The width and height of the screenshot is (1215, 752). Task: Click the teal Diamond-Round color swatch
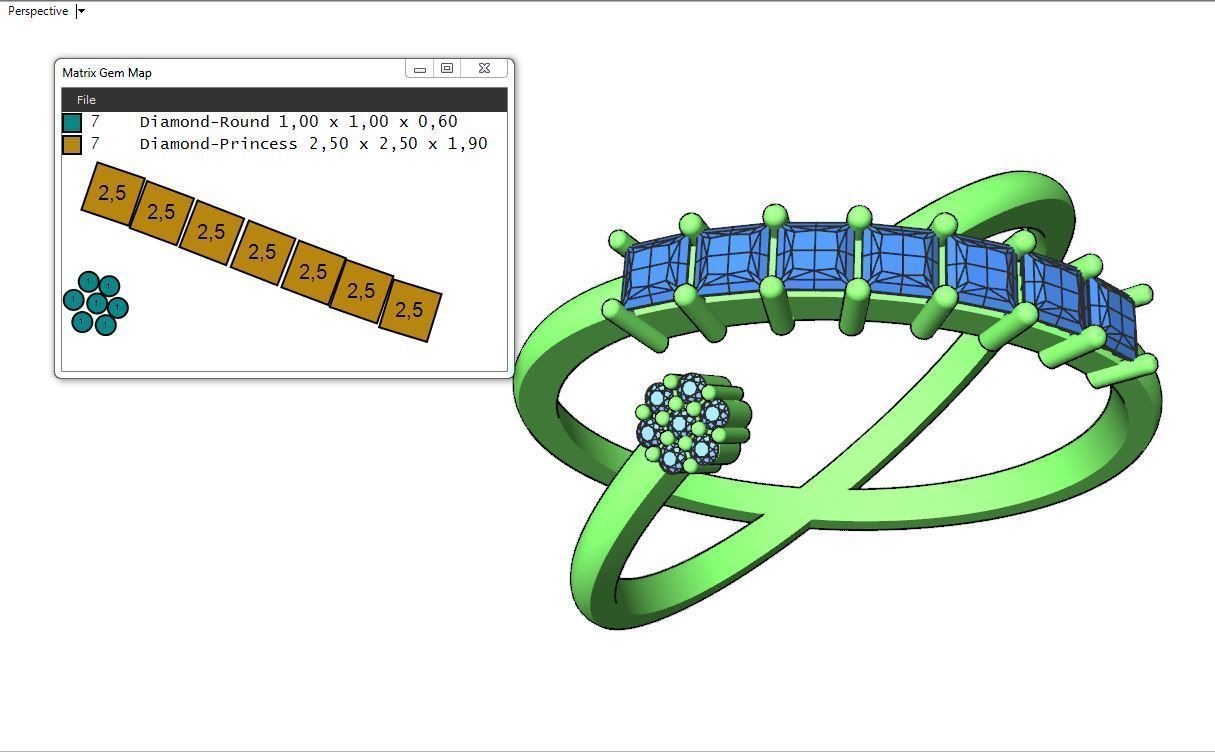(x=72, y=122)
